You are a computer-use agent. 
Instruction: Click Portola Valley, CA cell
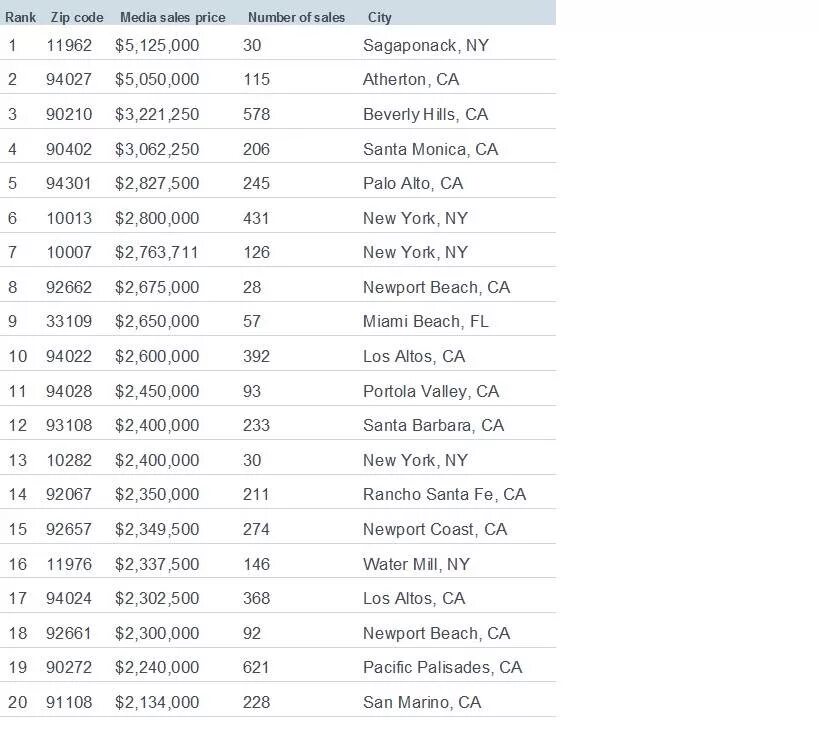coord(431,391)
